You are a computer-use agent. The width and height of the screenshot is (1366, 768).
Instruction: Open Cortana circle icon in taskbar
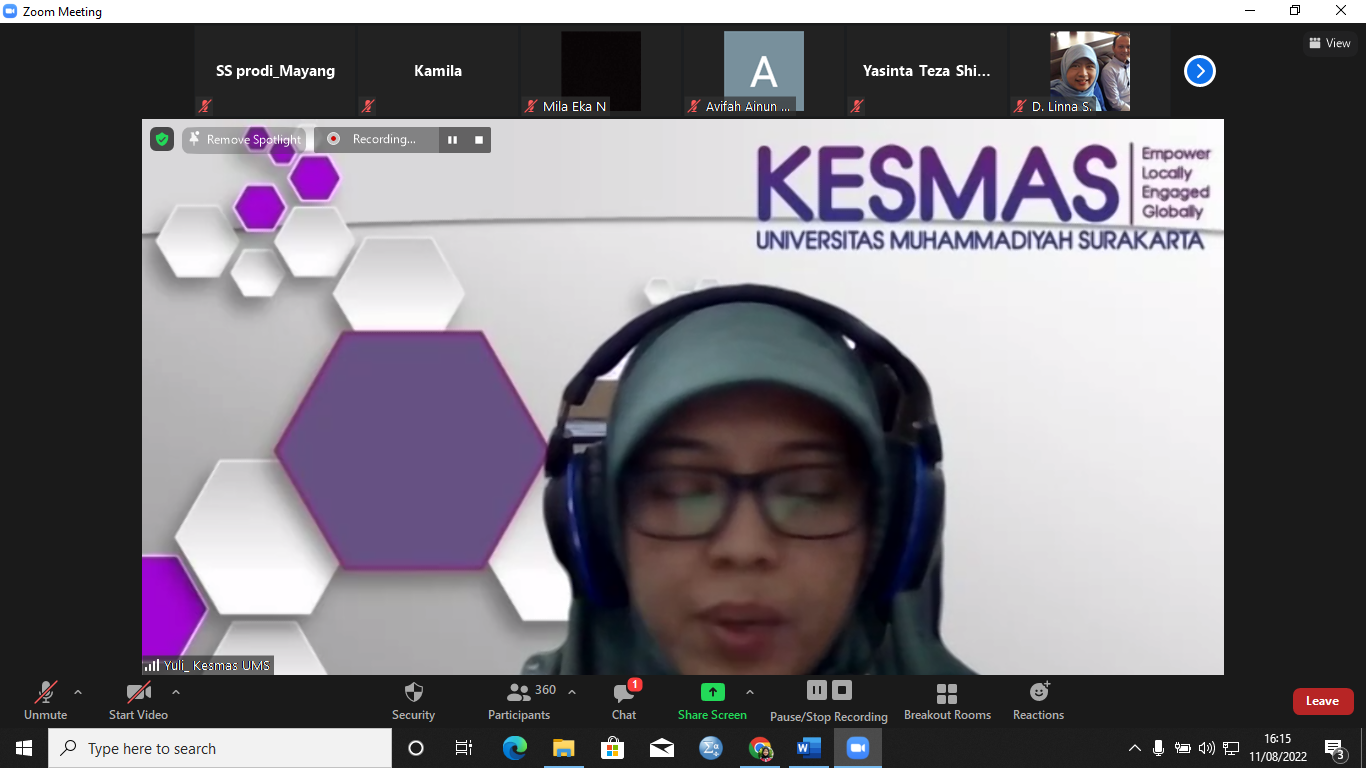pyautogui.click(x=416, y=748)
